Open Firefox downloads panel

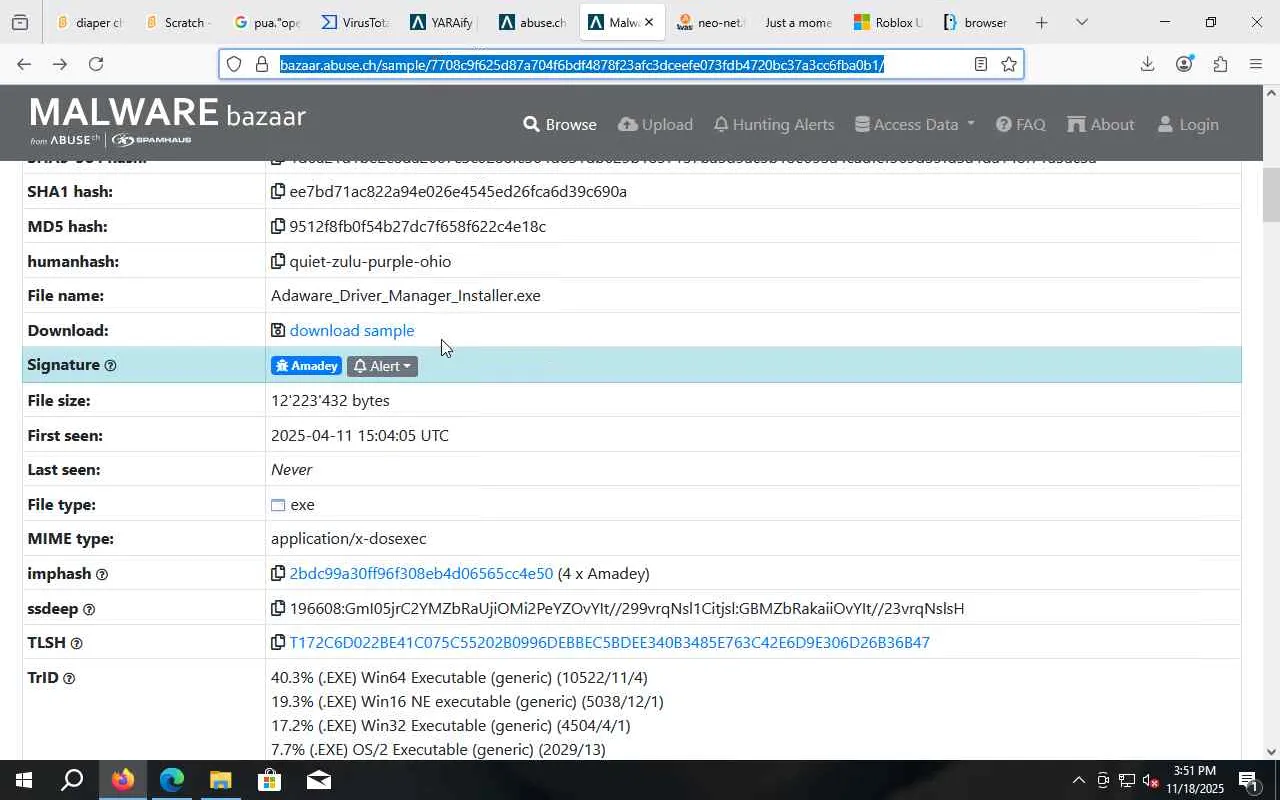[x=1147, y=64]
